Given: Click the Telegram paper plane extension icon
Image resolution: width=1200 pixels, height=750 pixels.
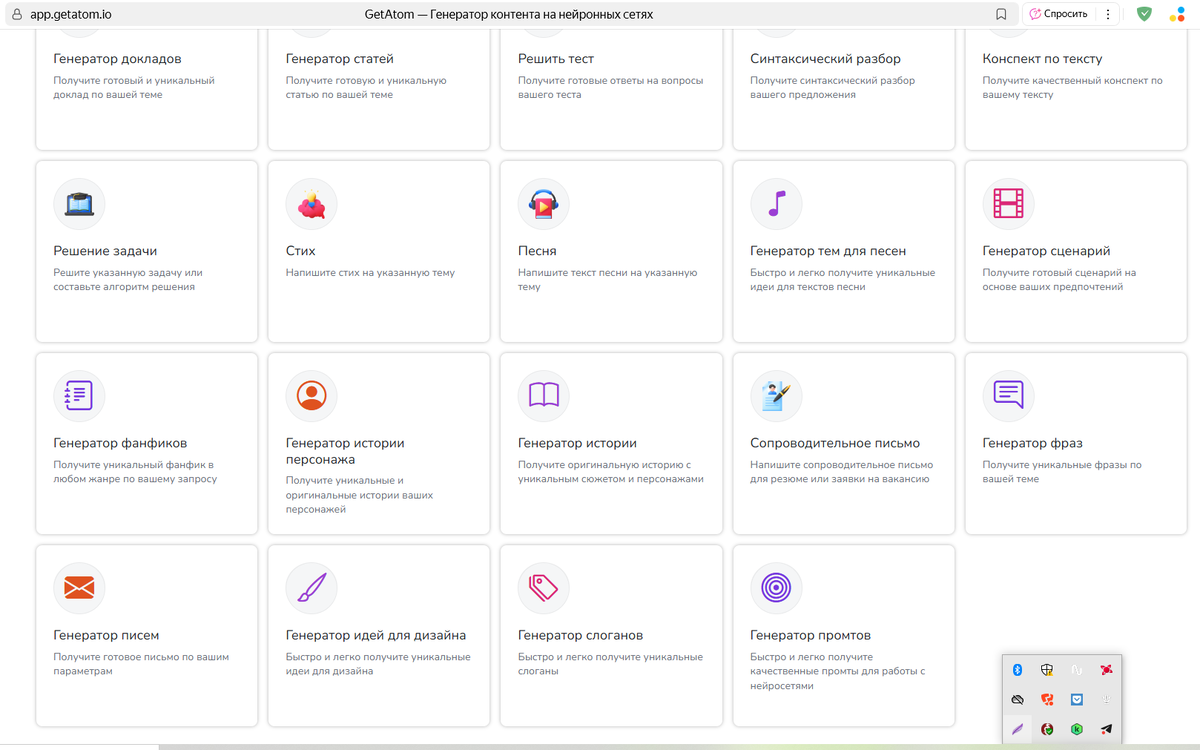Looking at the screenshot, I should pos(1106,729).
